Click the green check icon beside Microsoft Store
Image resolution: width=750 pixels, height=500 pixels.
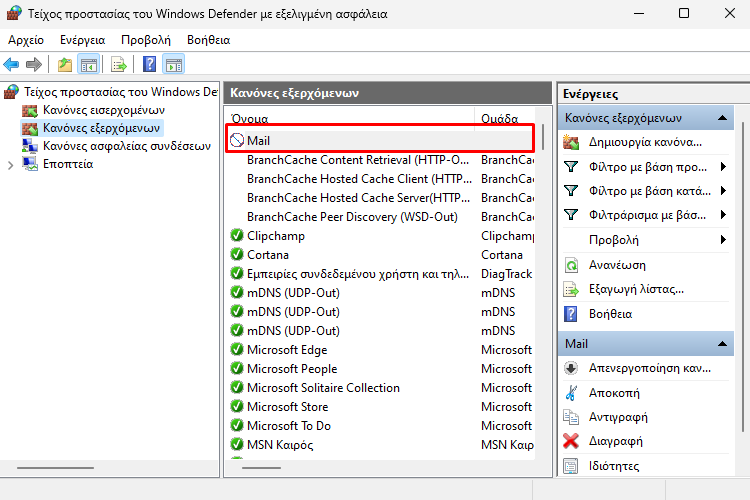pos(237,406)
